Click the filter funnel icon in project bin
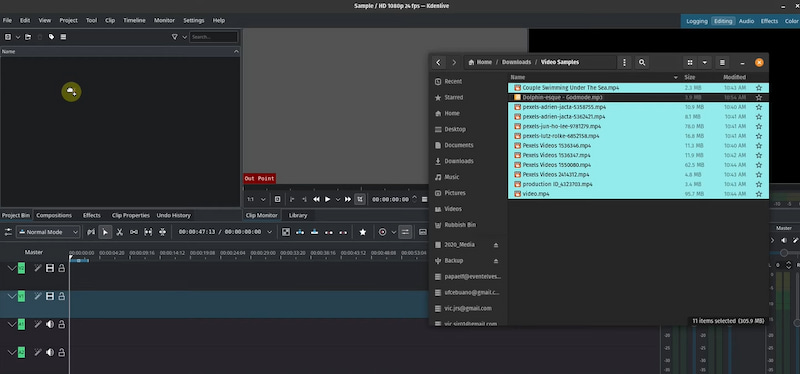This screenshot has width=800, height=374. [174, 37]
